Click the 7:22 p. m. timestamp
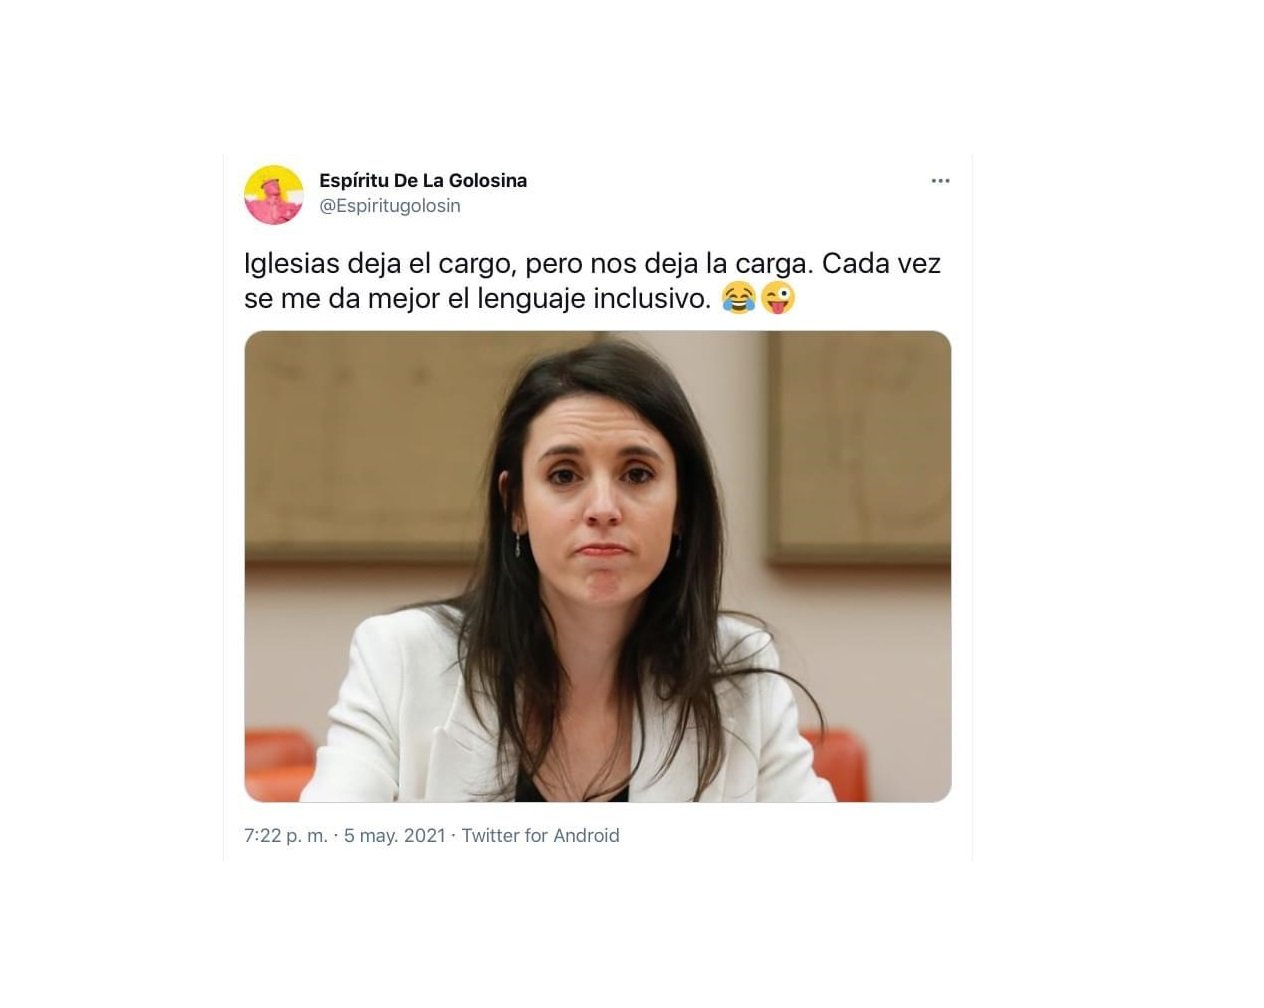1264x1008 pixels. pyautogui.click(x=286, y=836)
